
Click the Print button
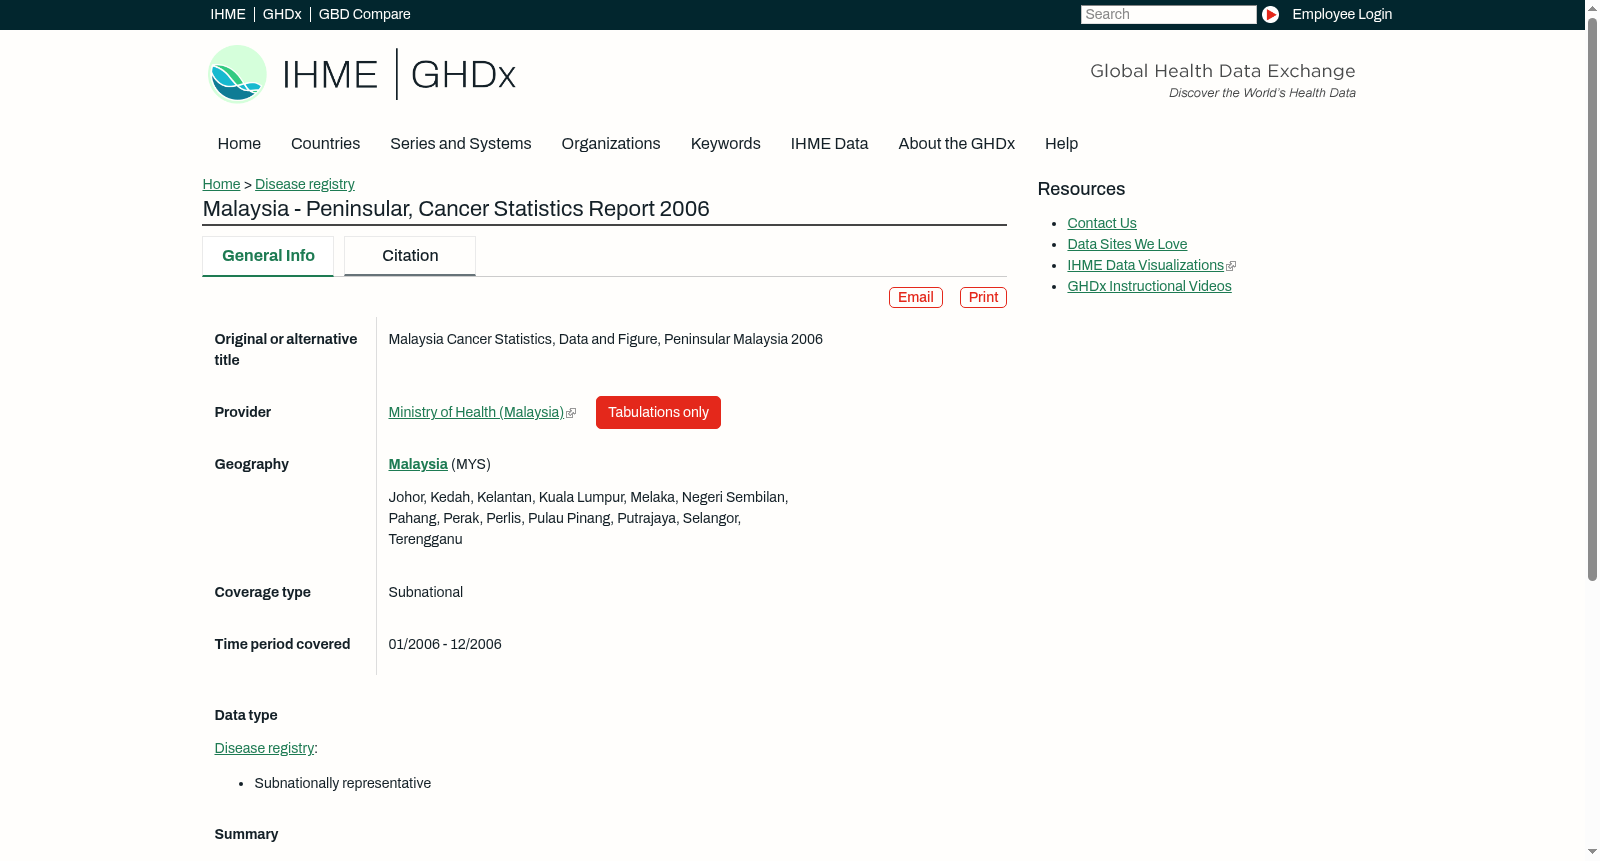point(983,297)
